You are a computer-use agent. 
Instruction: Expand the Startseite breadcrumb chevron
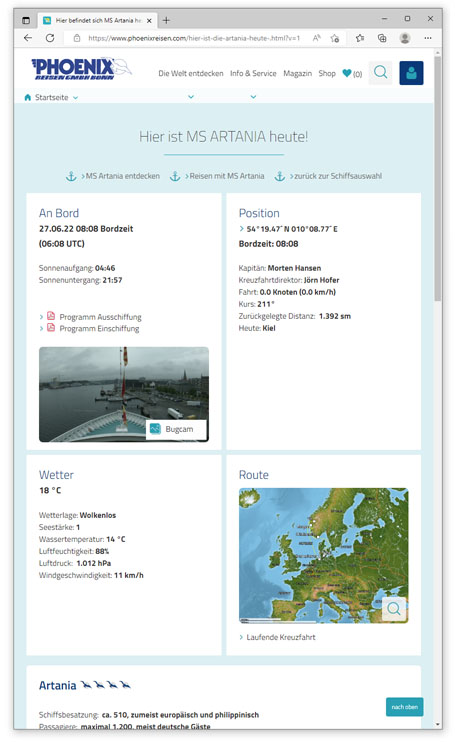coord(76,98)
